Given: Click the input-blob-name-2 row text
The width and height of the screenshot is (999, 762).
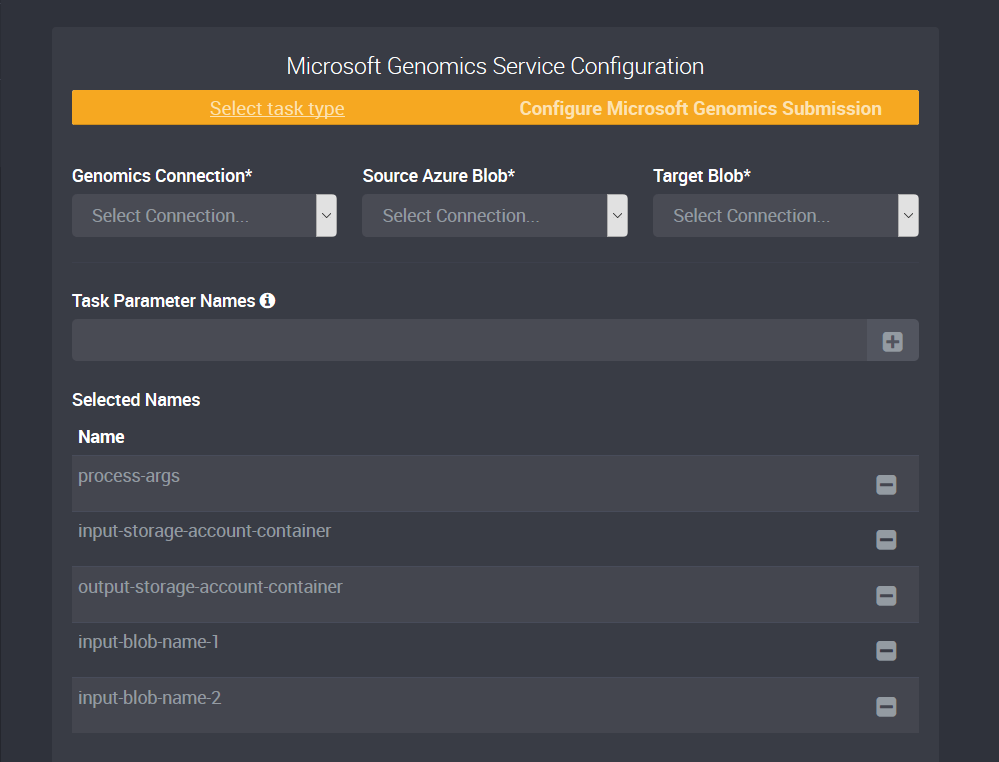Looking at the screenshot, I should pos(150,698).
